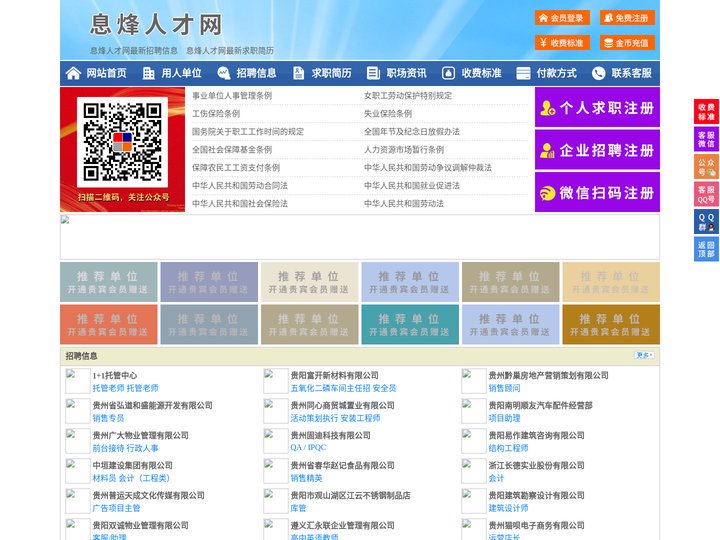This screenshot has width=720, height=540.
Task: Click the golden-brown 推荐单位 tile
Action: point(611,325)
